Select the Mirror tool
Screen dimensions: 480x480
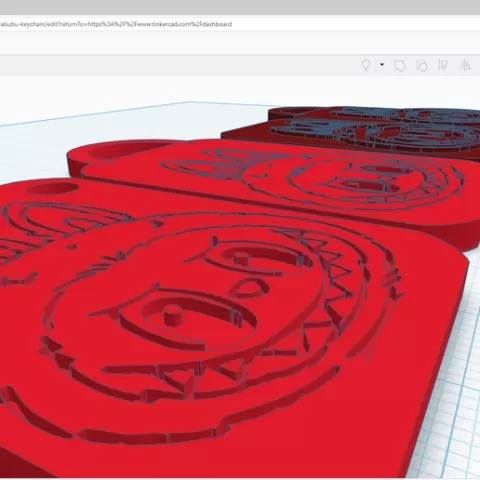click(x=465, y=65)
